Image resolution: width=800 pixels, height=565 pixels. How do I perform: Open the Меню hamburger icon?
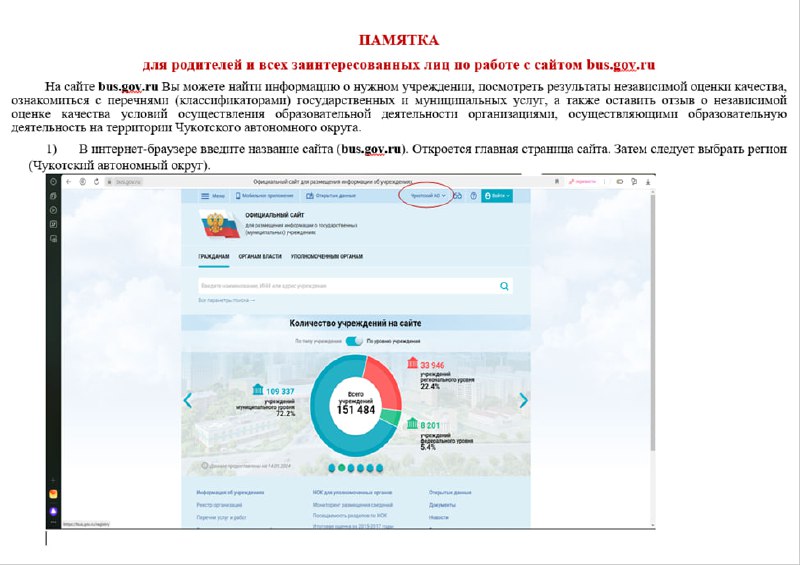tap(205, 196)
